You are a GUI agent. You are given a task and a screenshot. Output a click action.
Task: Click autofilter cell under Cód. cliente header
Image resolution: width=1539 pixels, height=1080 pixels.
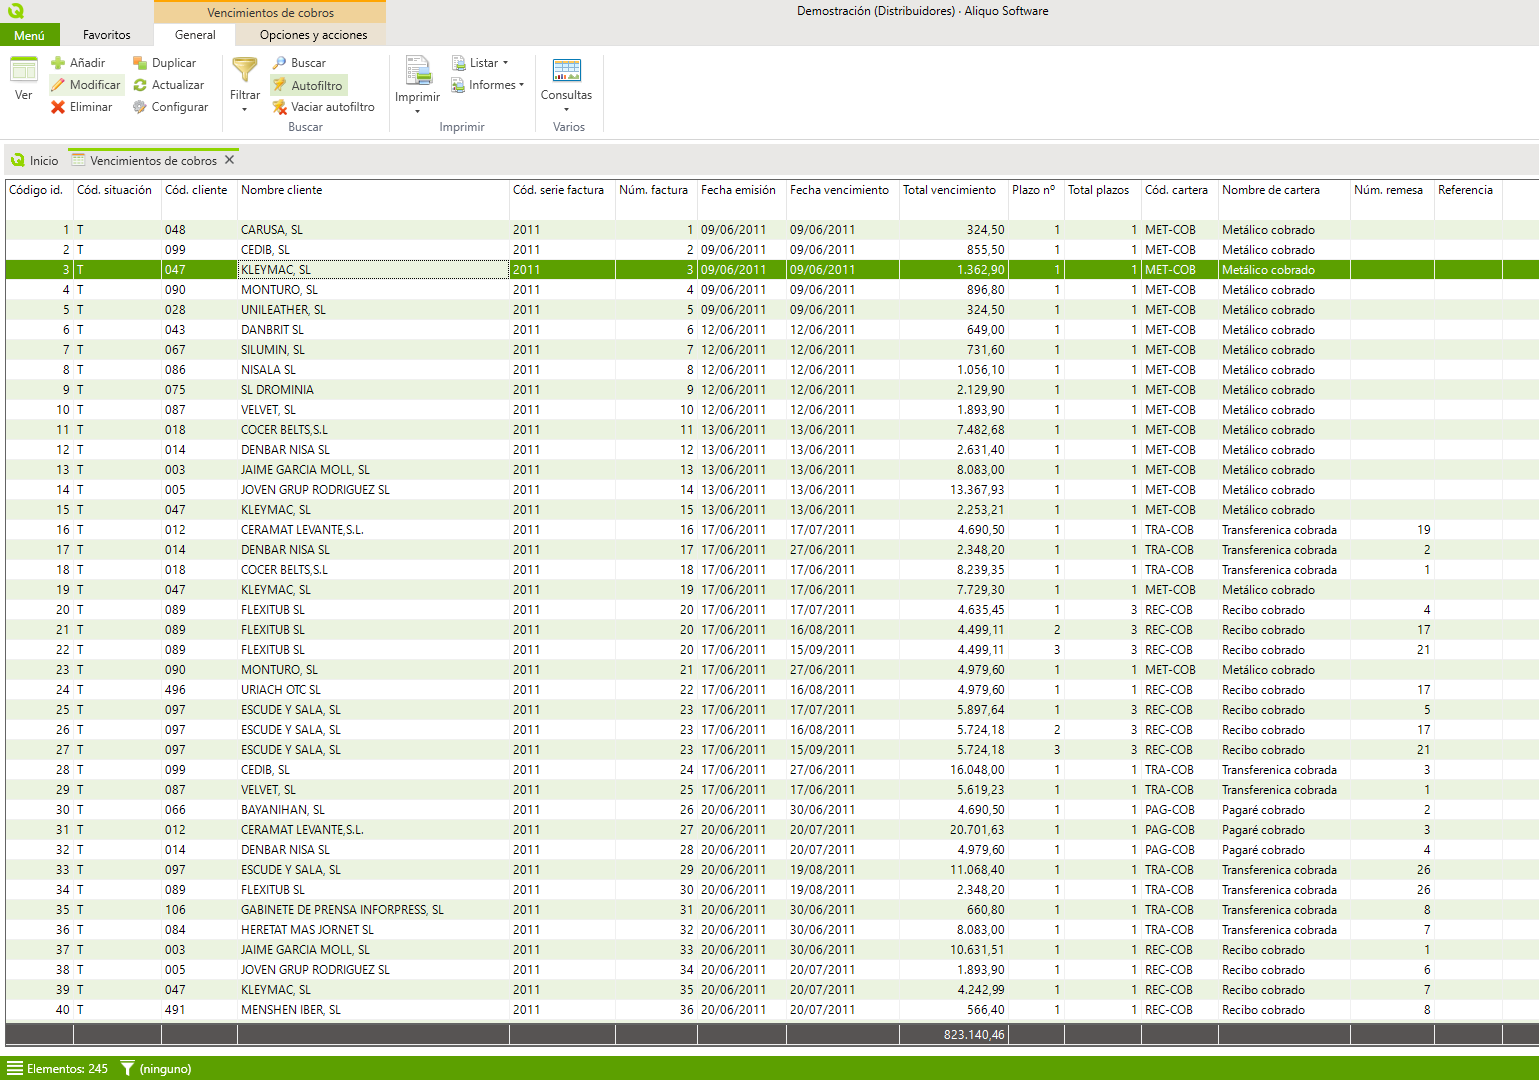(x=200, y=210)
